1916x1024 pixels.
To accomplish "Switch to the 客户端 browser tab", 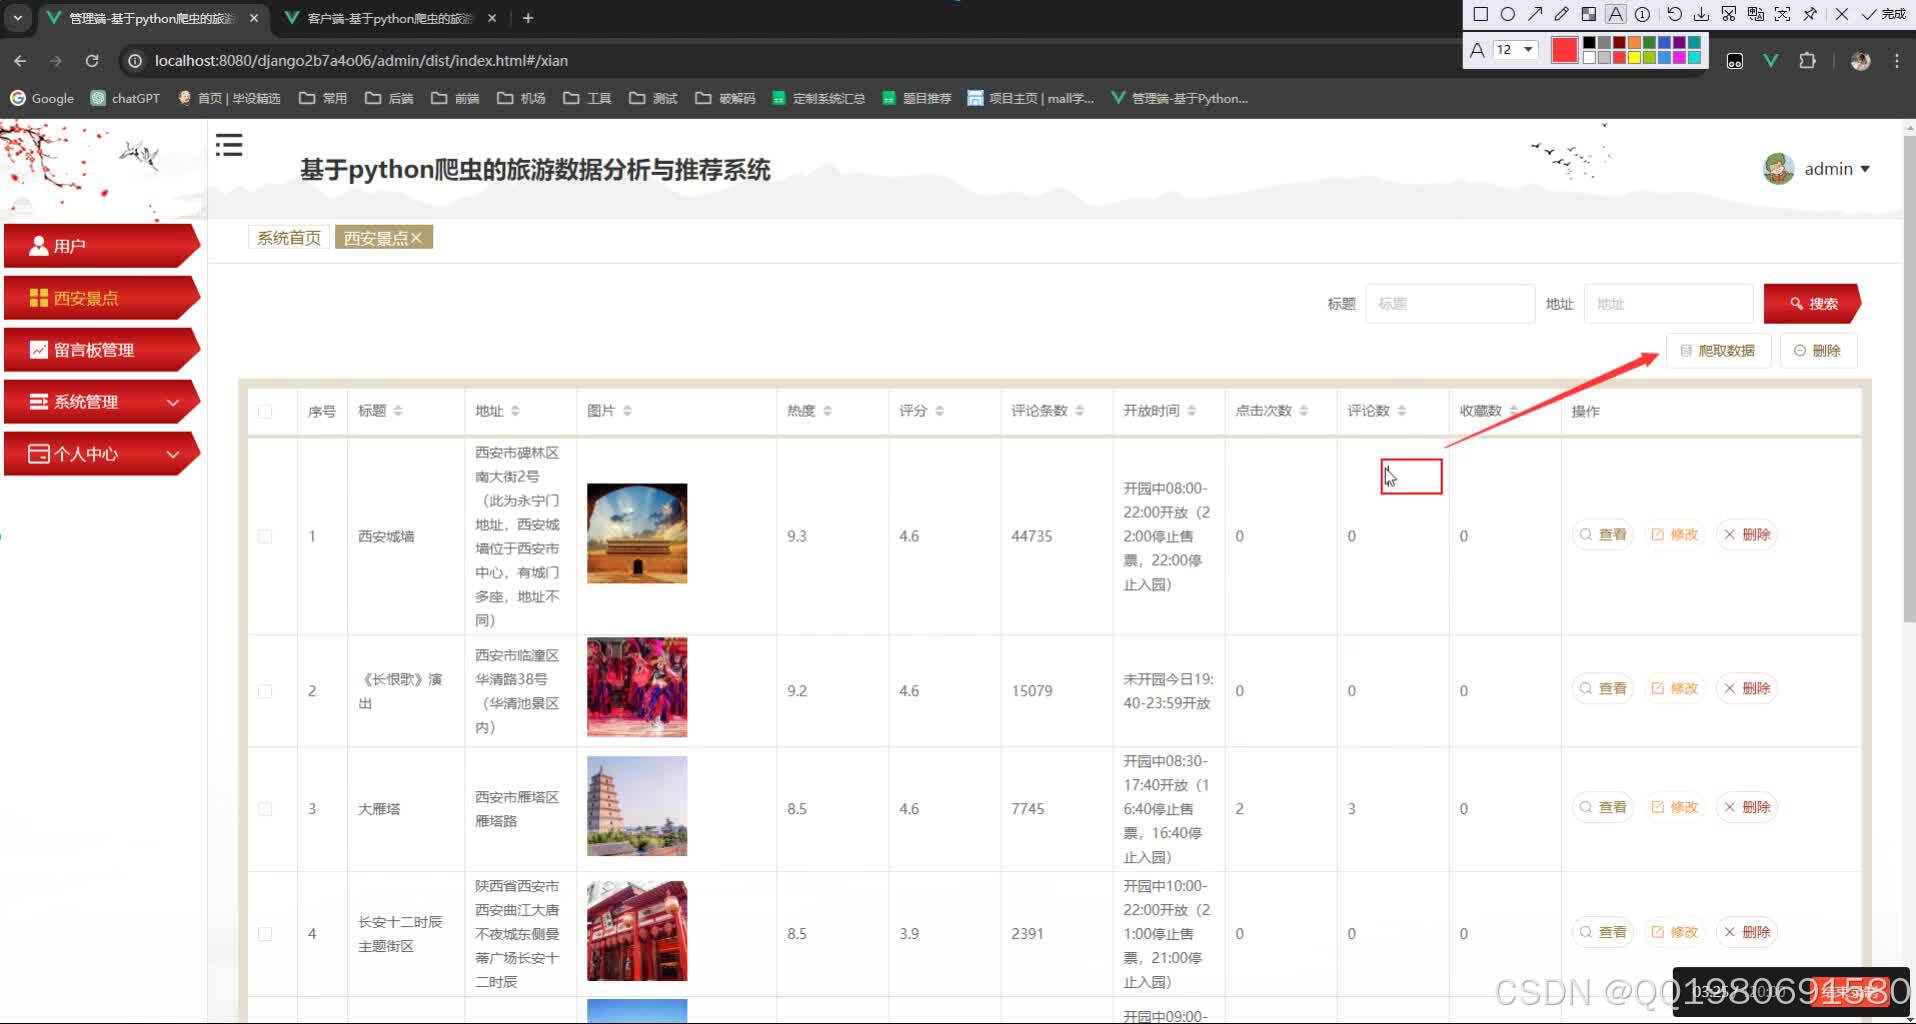I will tap(390, 18).
